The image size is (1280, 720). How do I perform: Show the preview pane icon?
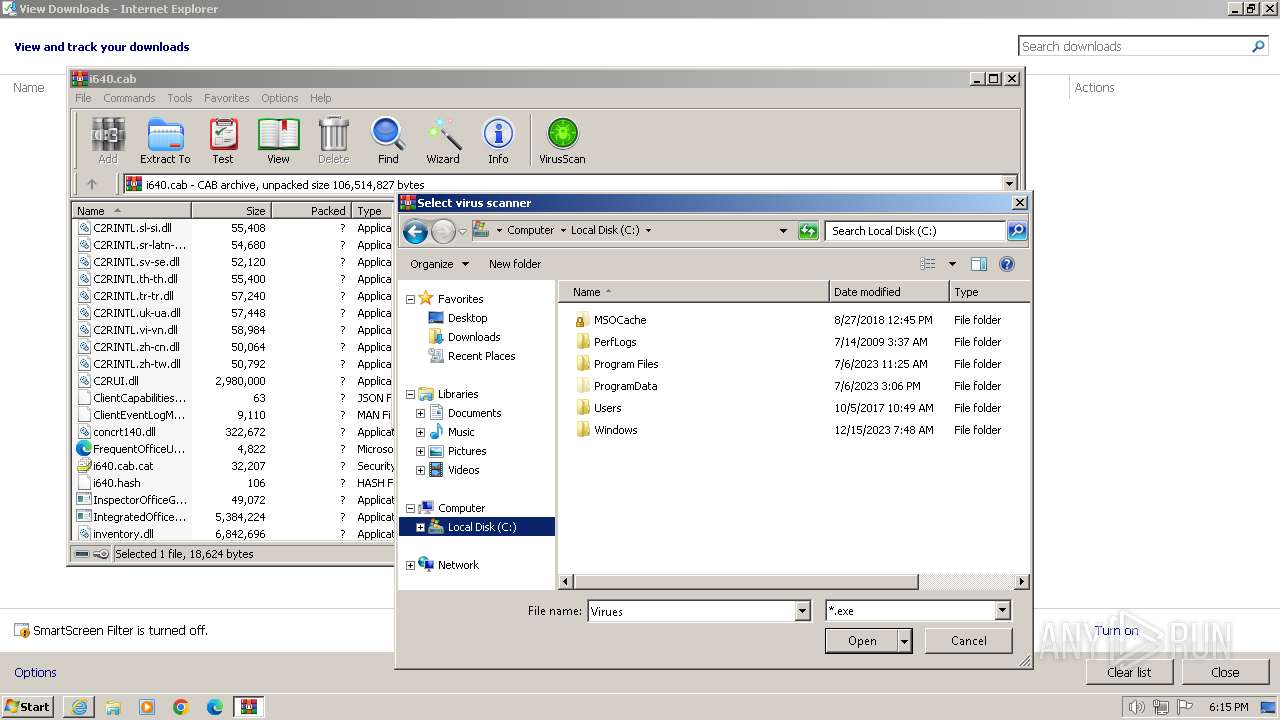(979, 264)
